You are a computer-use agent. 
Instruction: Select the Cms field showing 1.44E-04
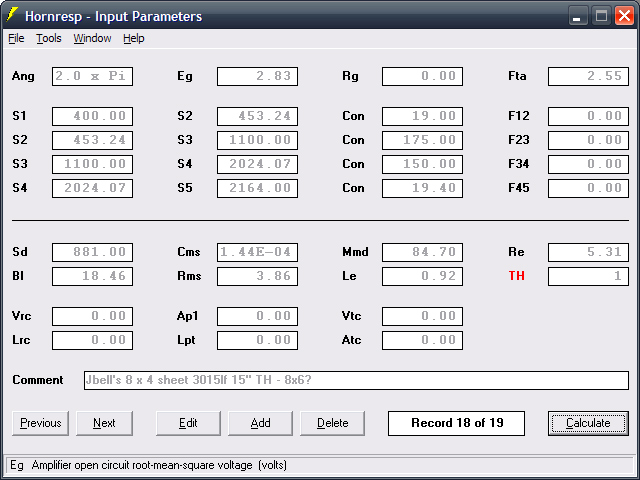[x=258, y=252]
